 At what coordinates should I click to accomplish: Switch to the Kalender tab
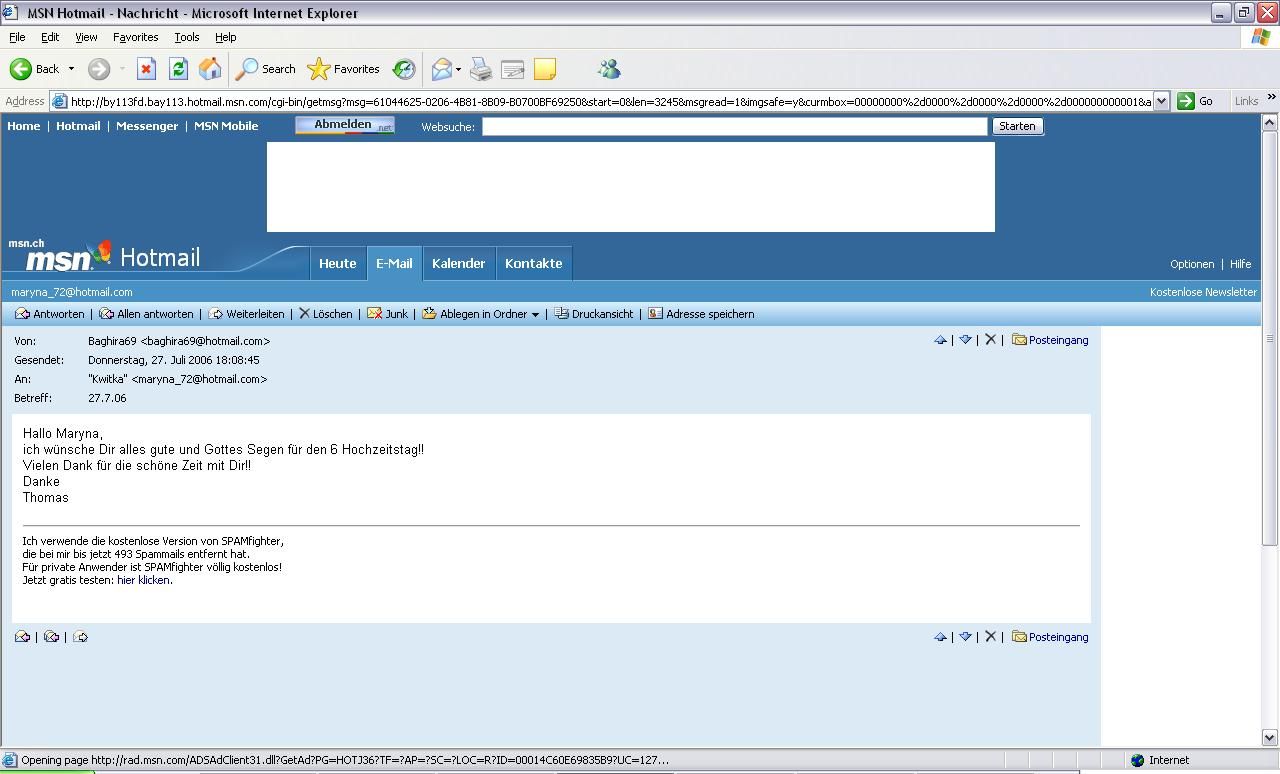click(458, 264)
